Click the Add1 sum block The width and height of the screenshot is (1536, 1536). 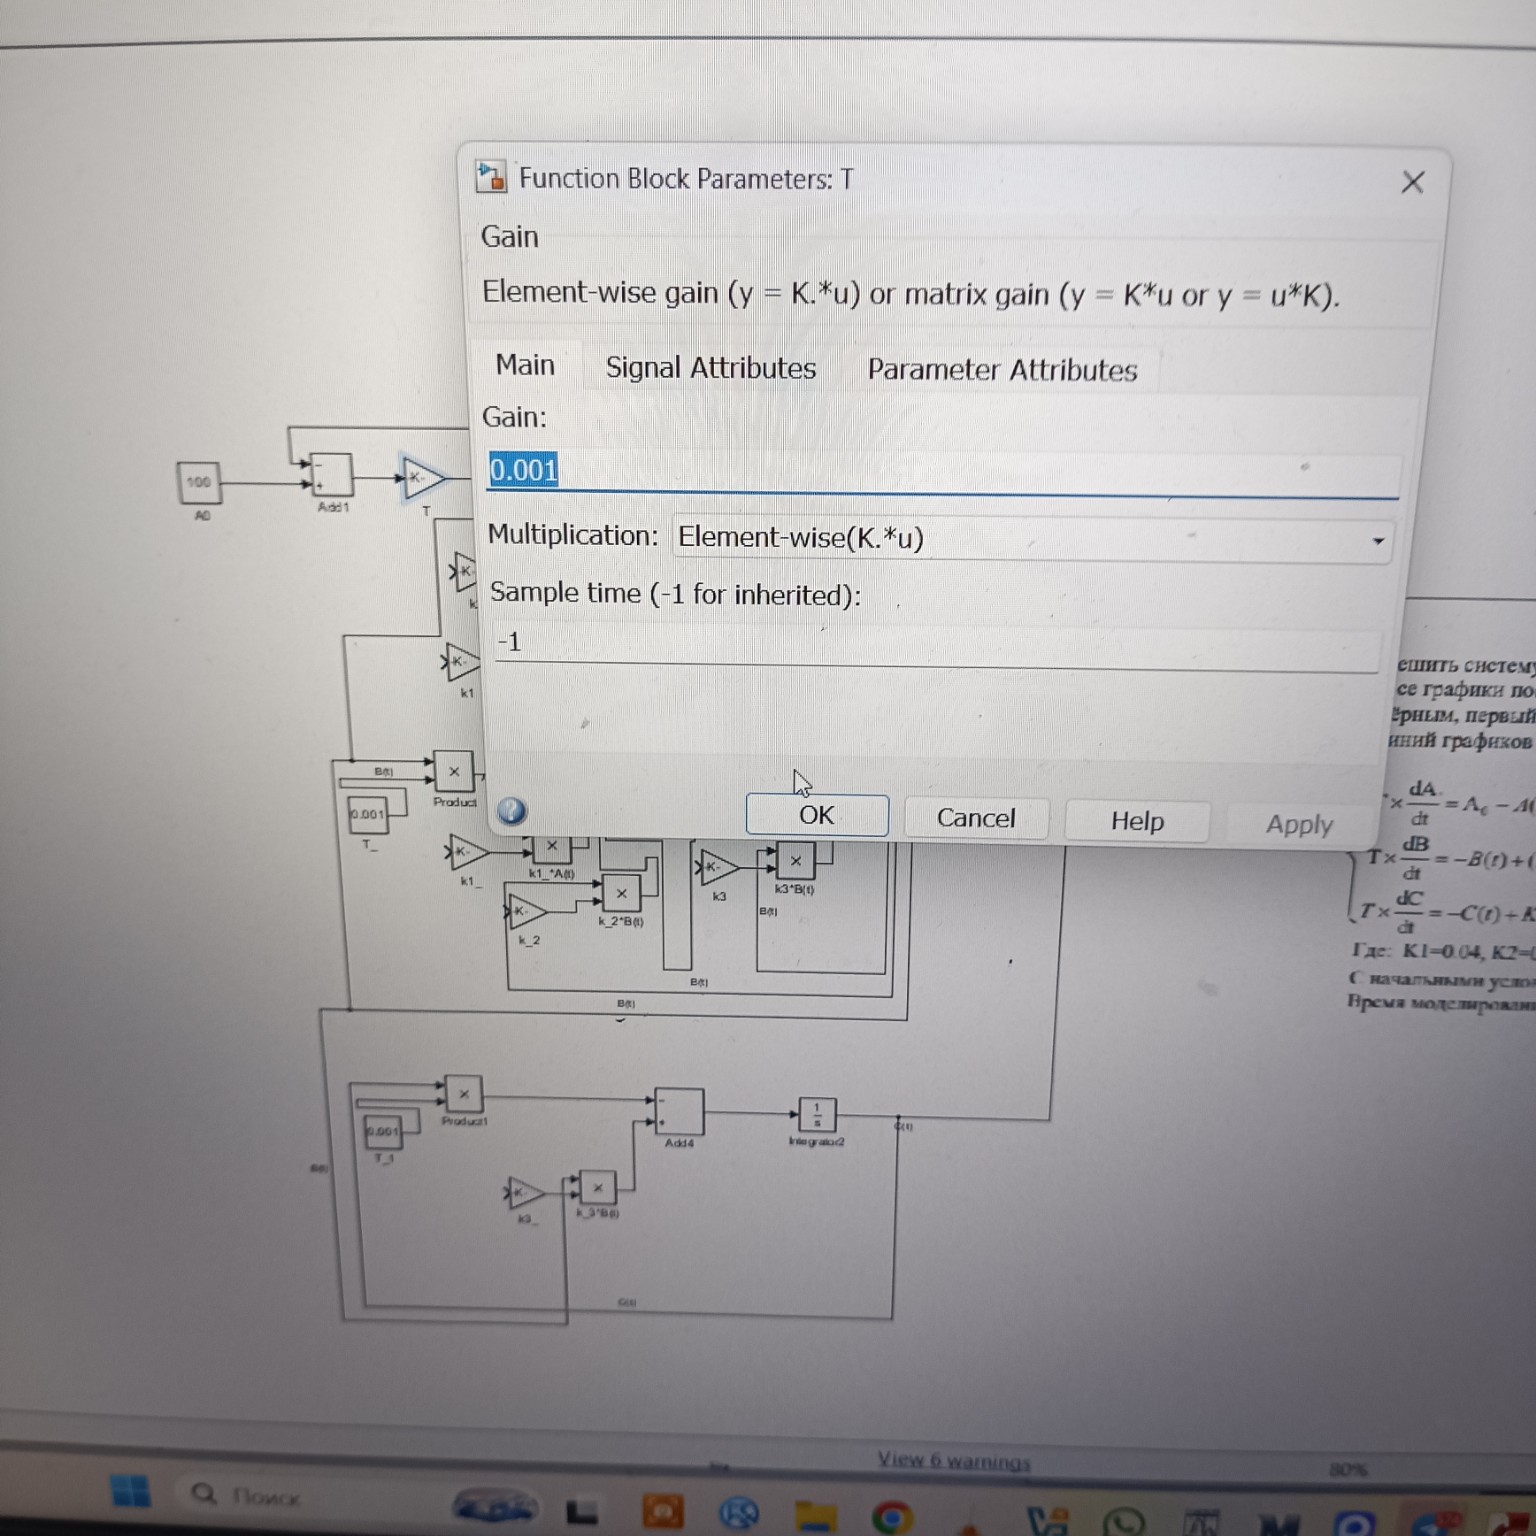pyautogui.click(x=332, y=476)
